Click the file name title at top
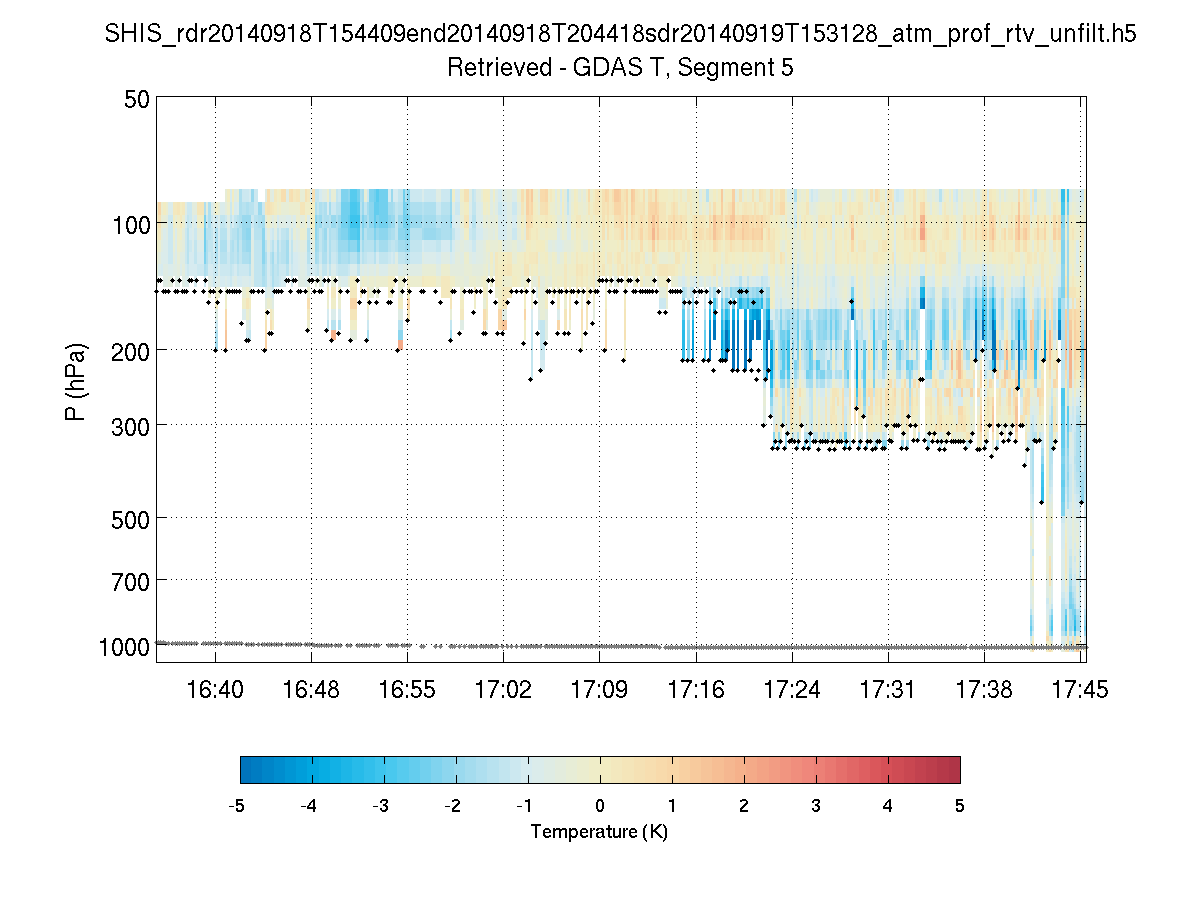Image resolution: width=1200 pixels, height=900 pixels. pos(620,34)
